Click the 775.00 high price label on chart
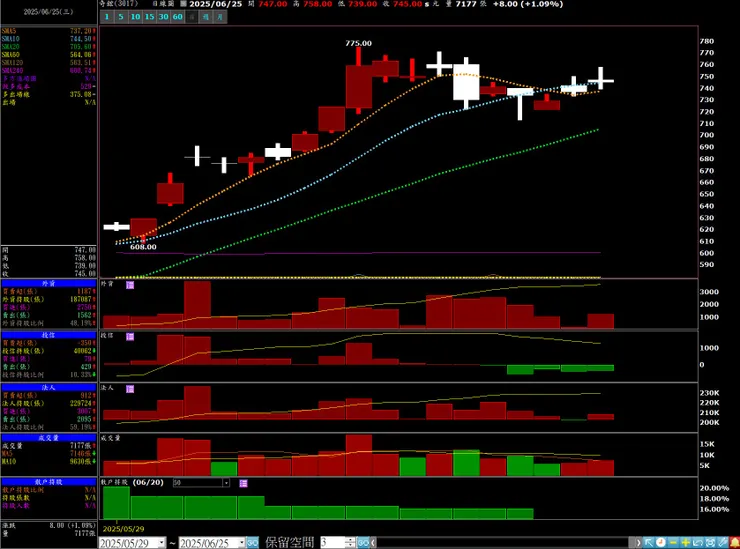Viewport: 740px width, 549px height. (x=358, y=43)
